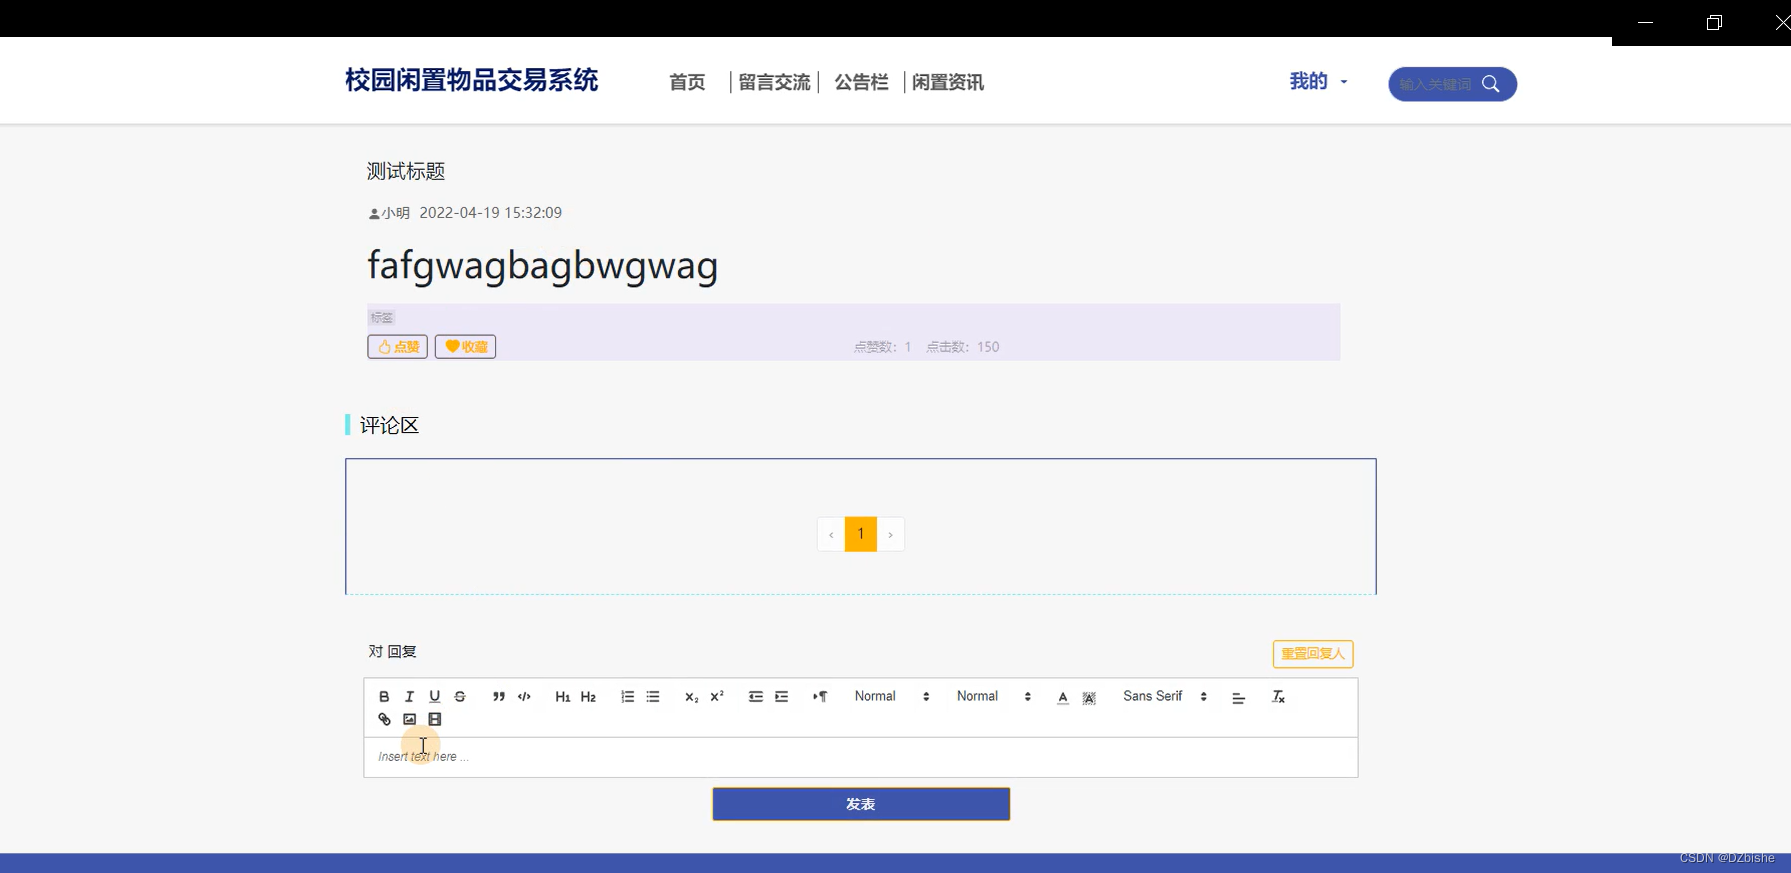Click the 点击数: 150 count
Viewport: 1791px width, 873px height.
point(962,347)
